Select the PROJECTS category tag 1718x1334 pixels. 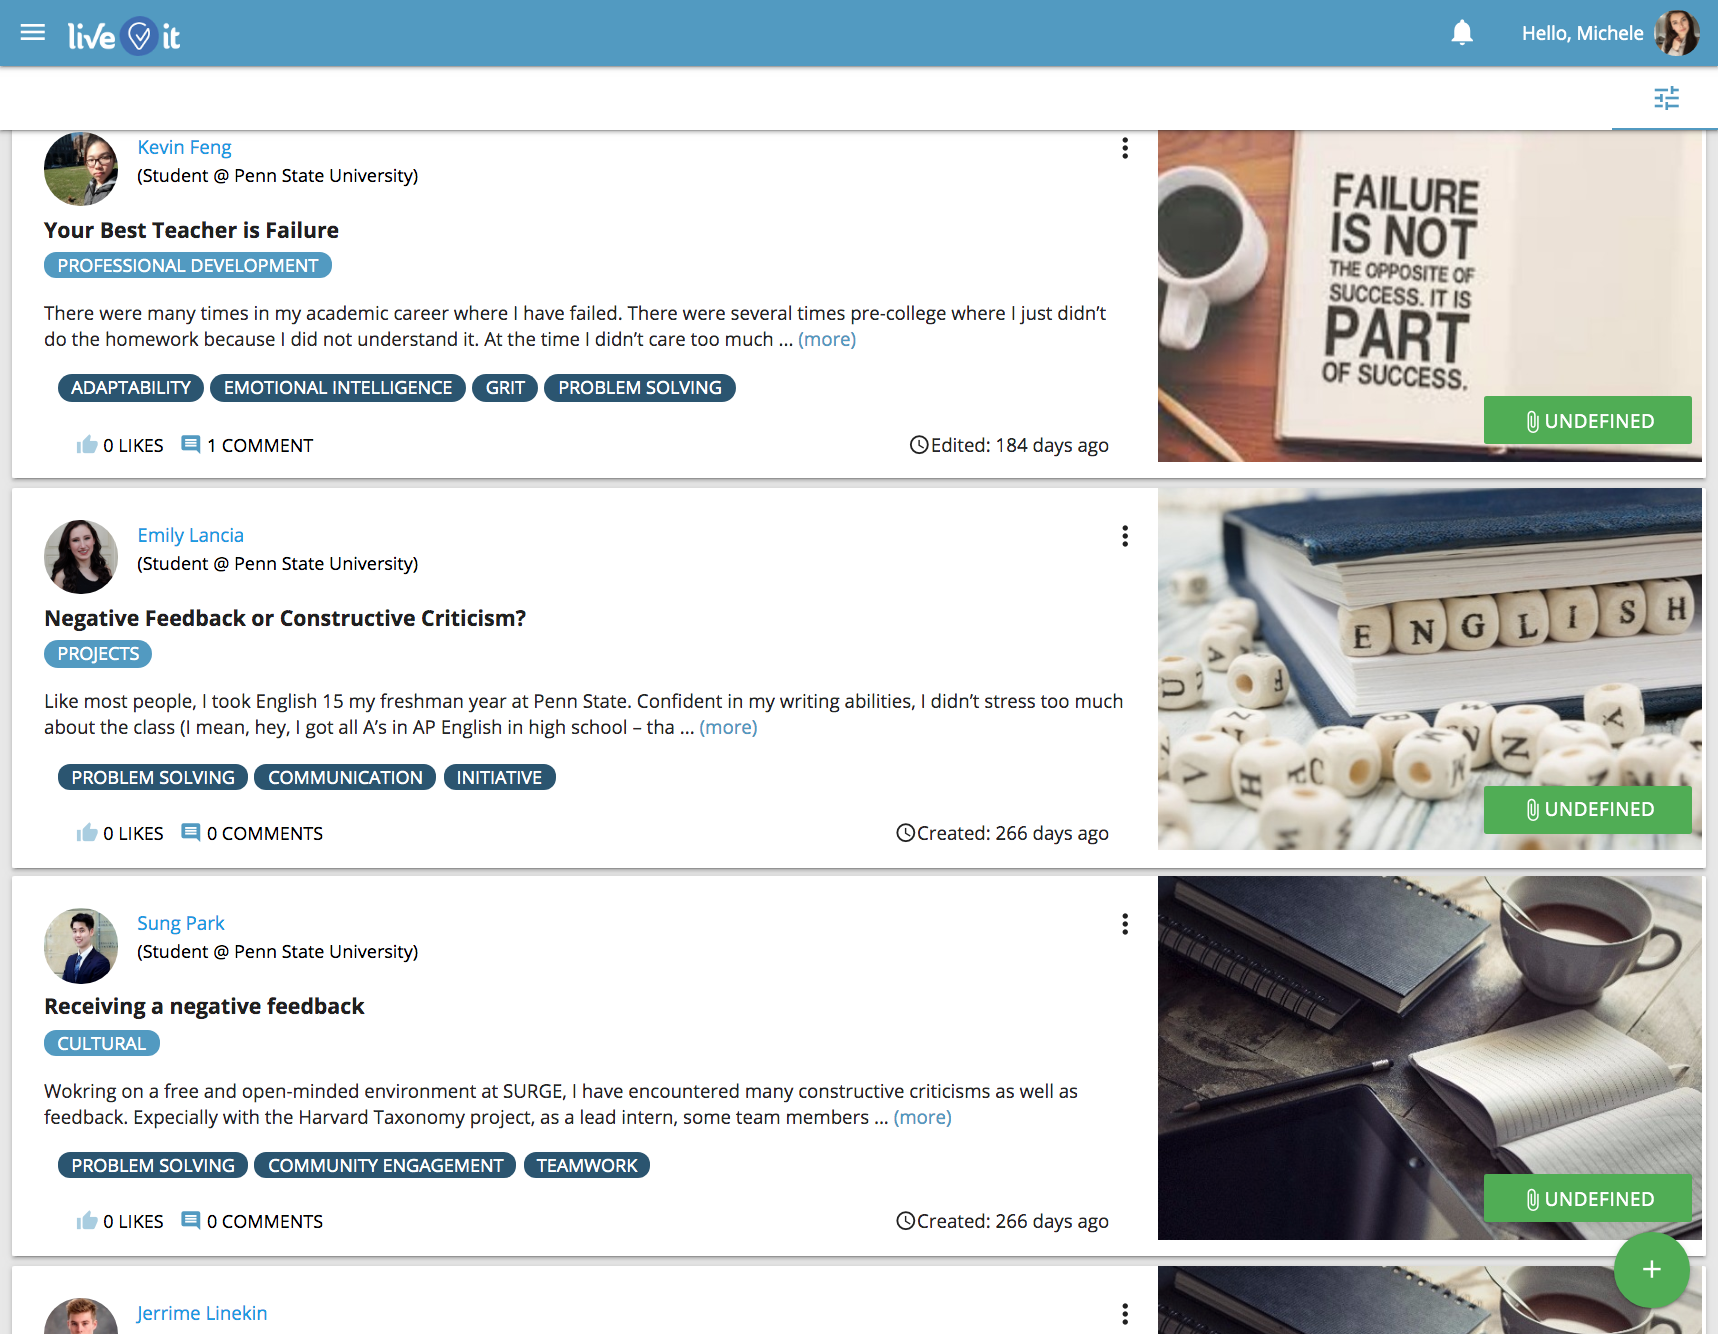click(98, 653)
